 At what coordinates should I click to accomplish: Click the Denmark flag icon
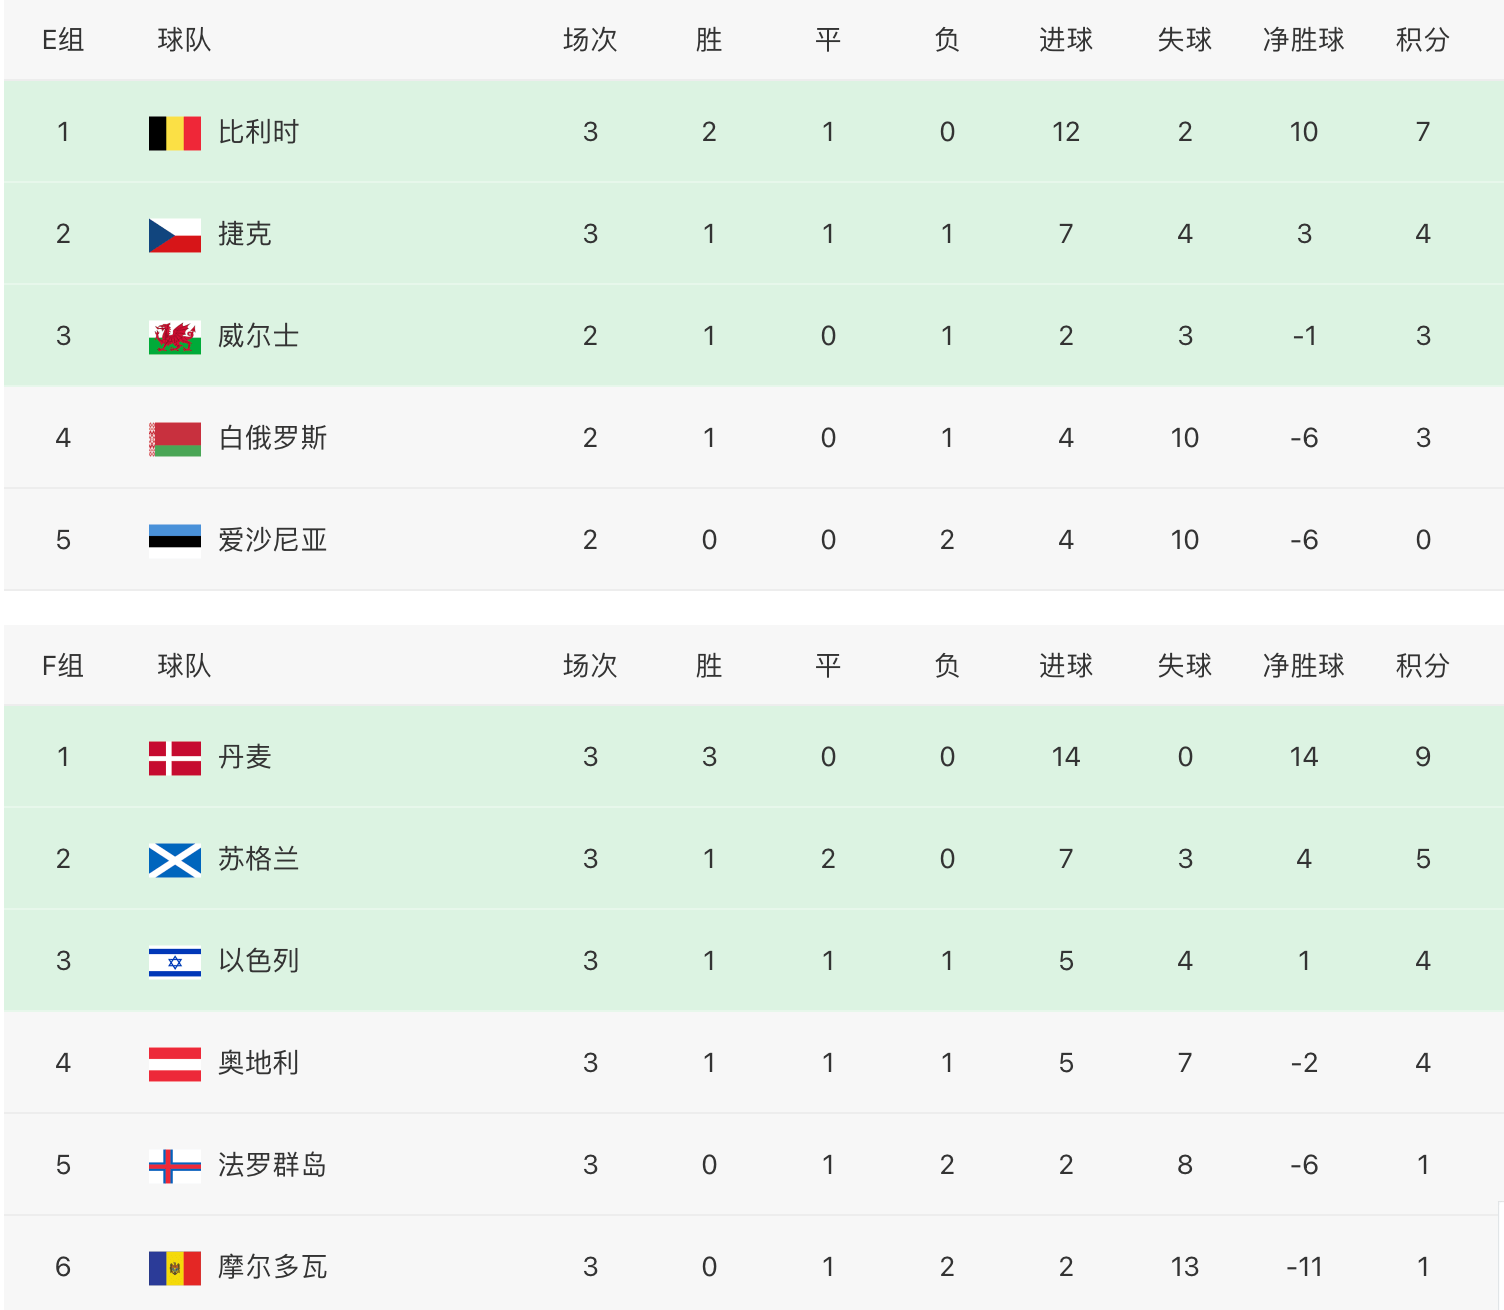(x=175, y=758)
